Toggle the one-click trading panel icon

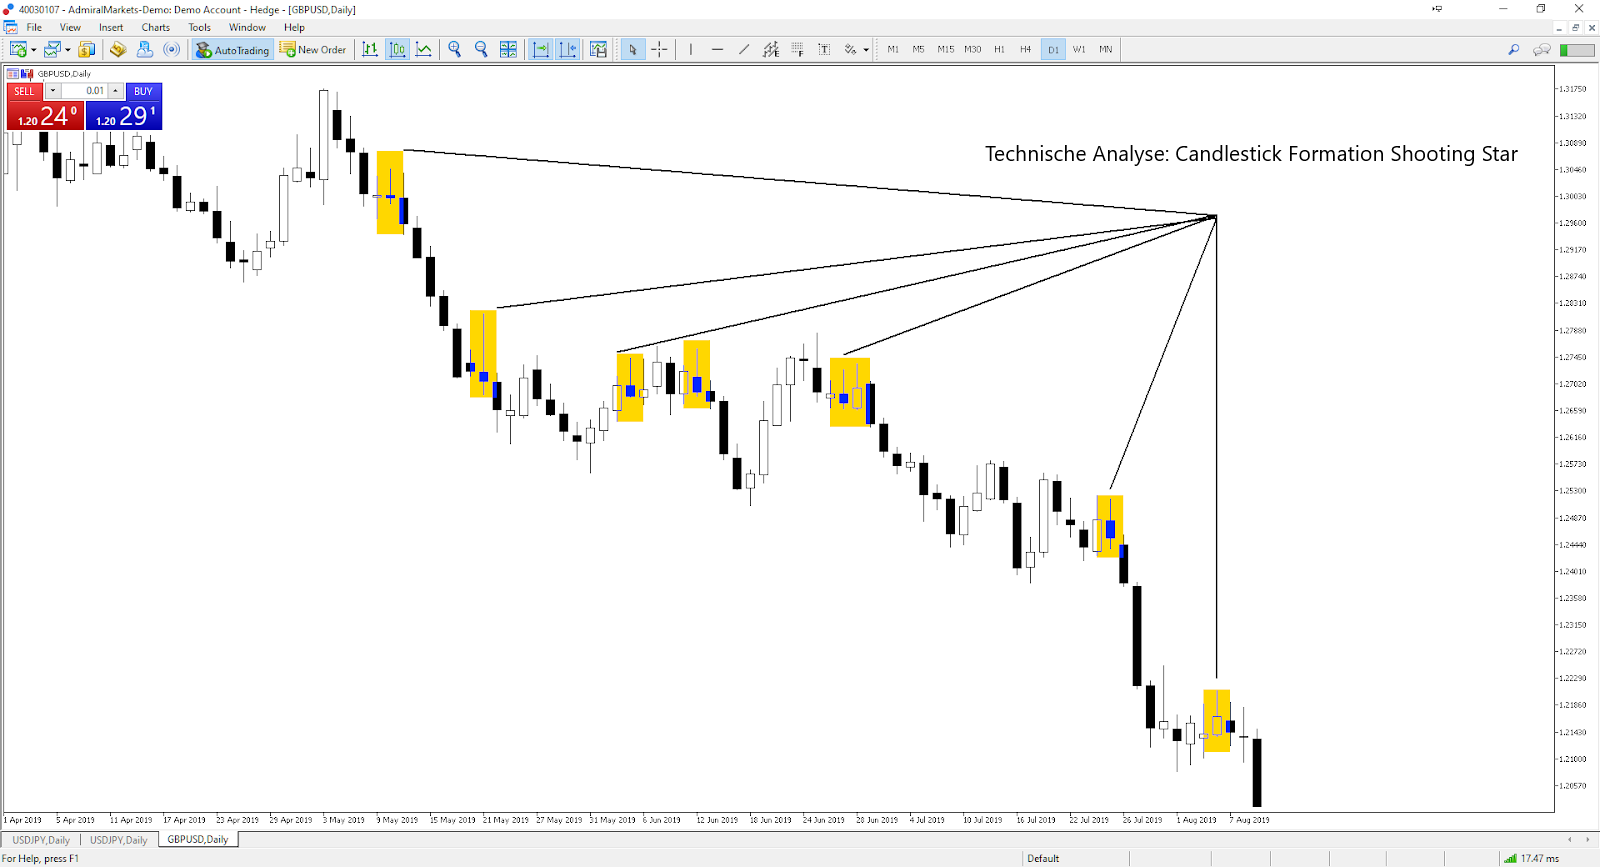[x=27, y=73]
